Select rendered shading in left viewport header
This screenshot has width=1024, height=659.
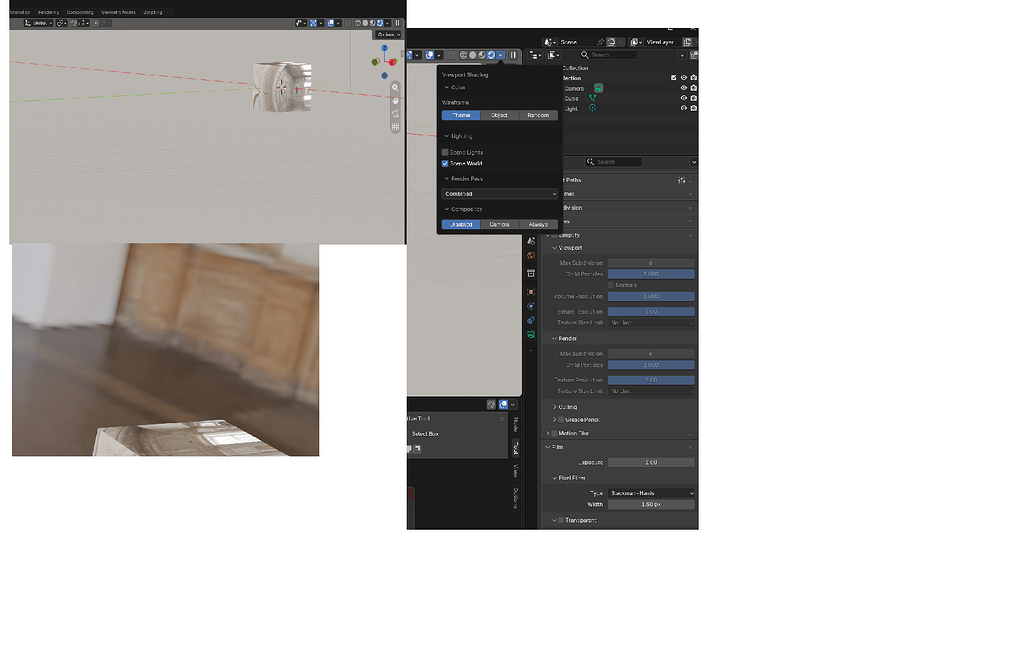(380, 23)
